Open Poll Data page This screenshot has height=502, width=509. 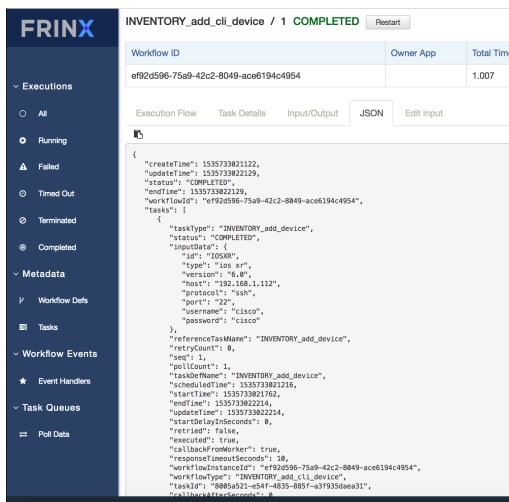[x=54, y=434]
